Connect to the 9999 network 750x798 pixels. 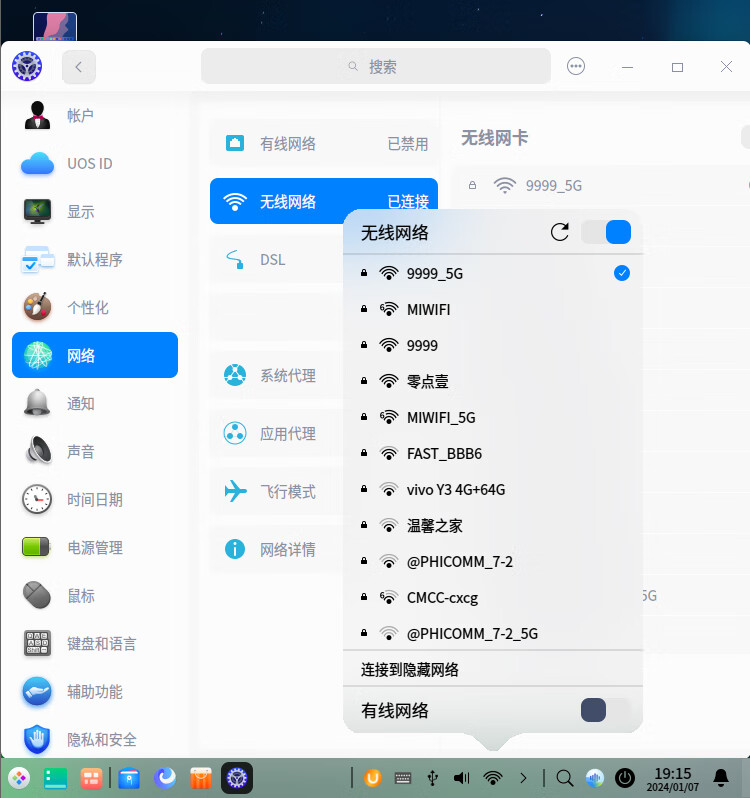pyautogui.click(x=493, y=346)
